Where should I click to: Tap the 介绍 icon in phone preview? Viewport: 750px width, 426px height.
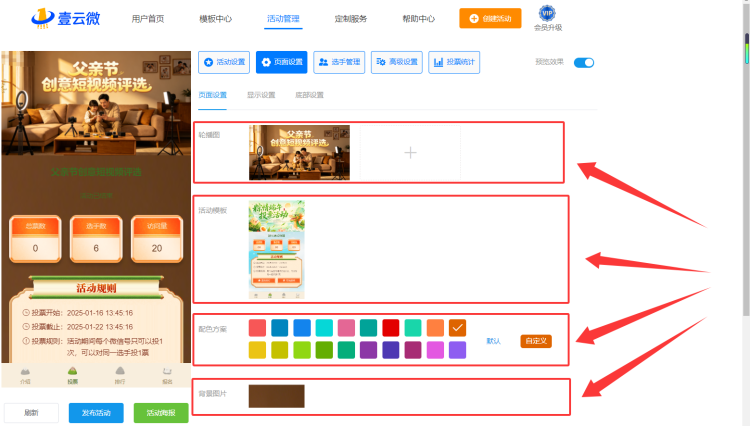[25, 375]
